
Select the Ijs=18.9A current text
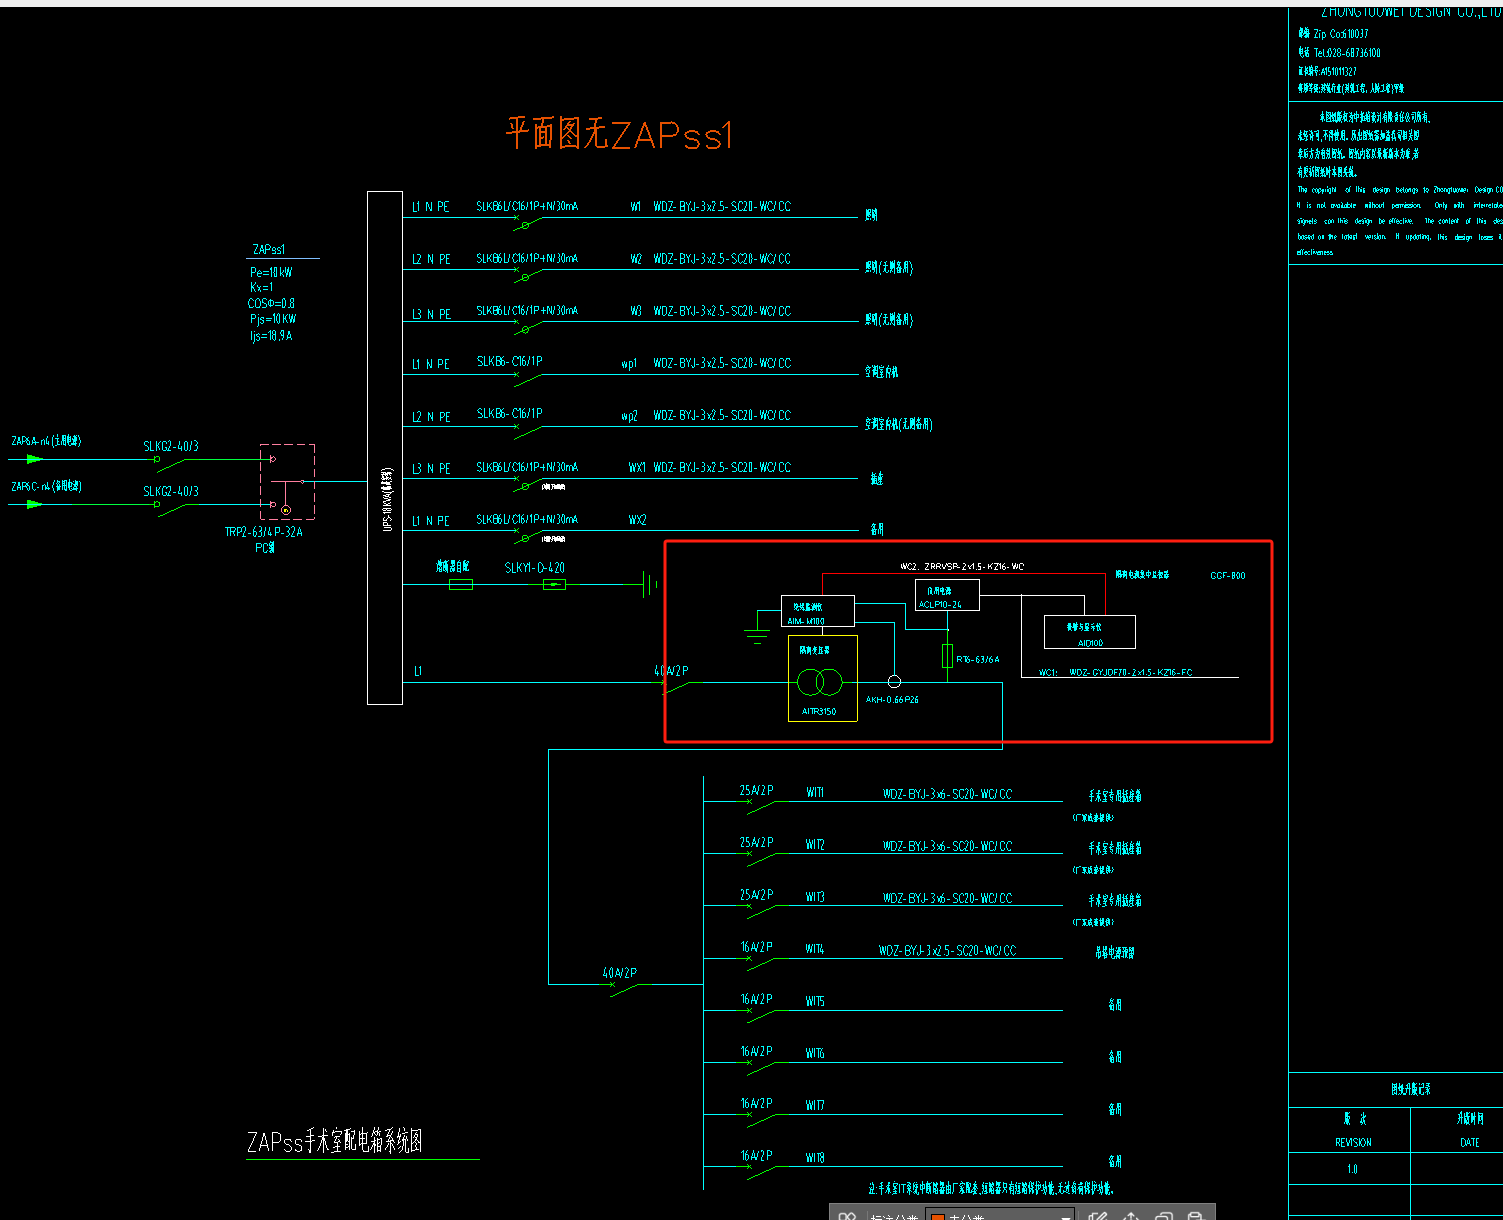(x=271, y=336)
